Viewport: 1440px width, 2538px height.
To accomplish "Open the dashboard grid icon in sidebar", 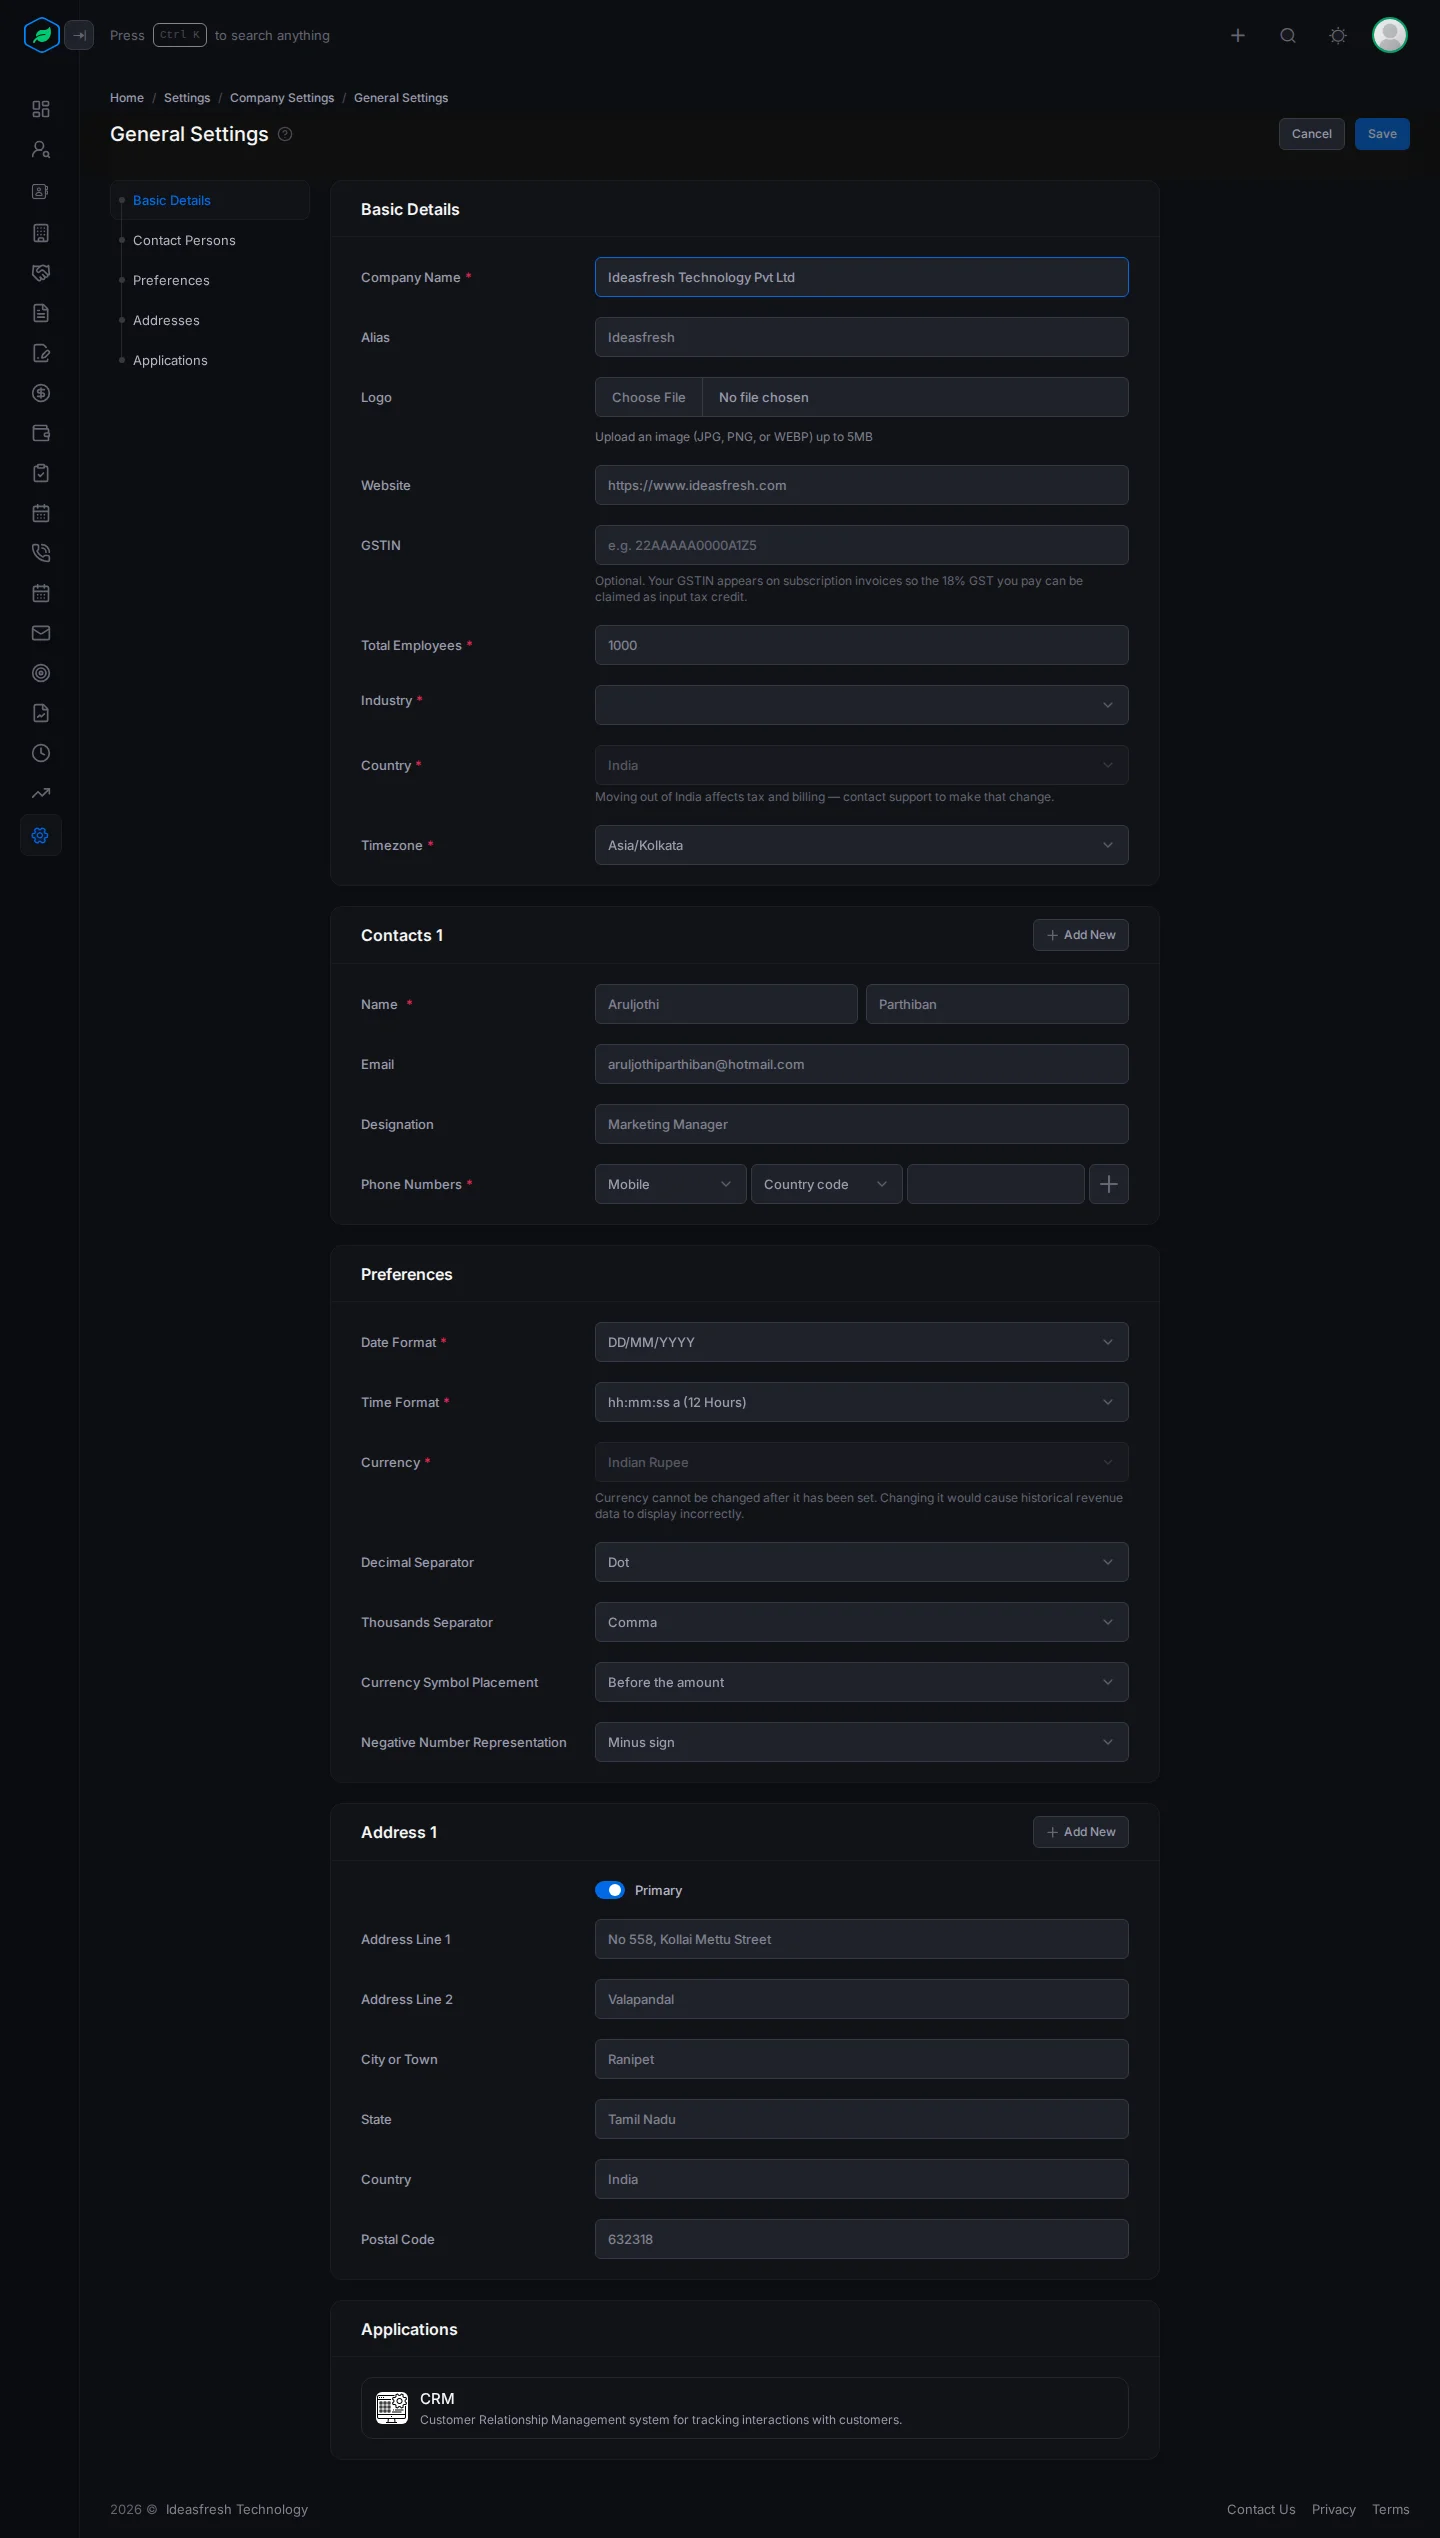I will (x=41, y=109).
